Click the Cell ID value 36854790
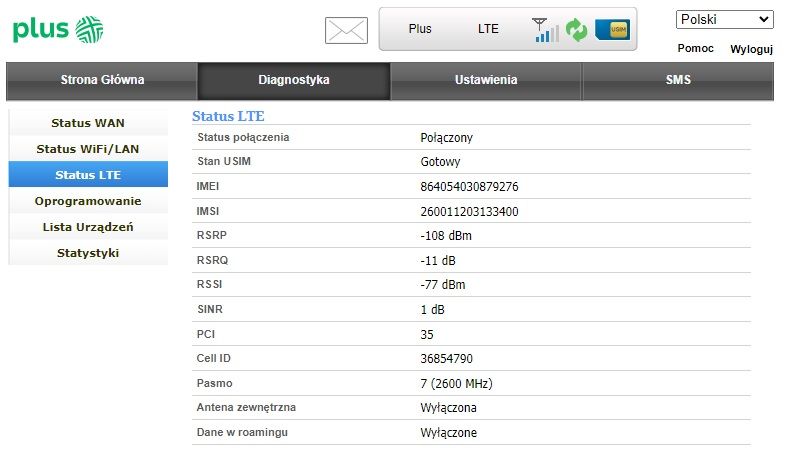Viewport: 785px width, 472px height. pyautogui.click(x=446, y=359)
